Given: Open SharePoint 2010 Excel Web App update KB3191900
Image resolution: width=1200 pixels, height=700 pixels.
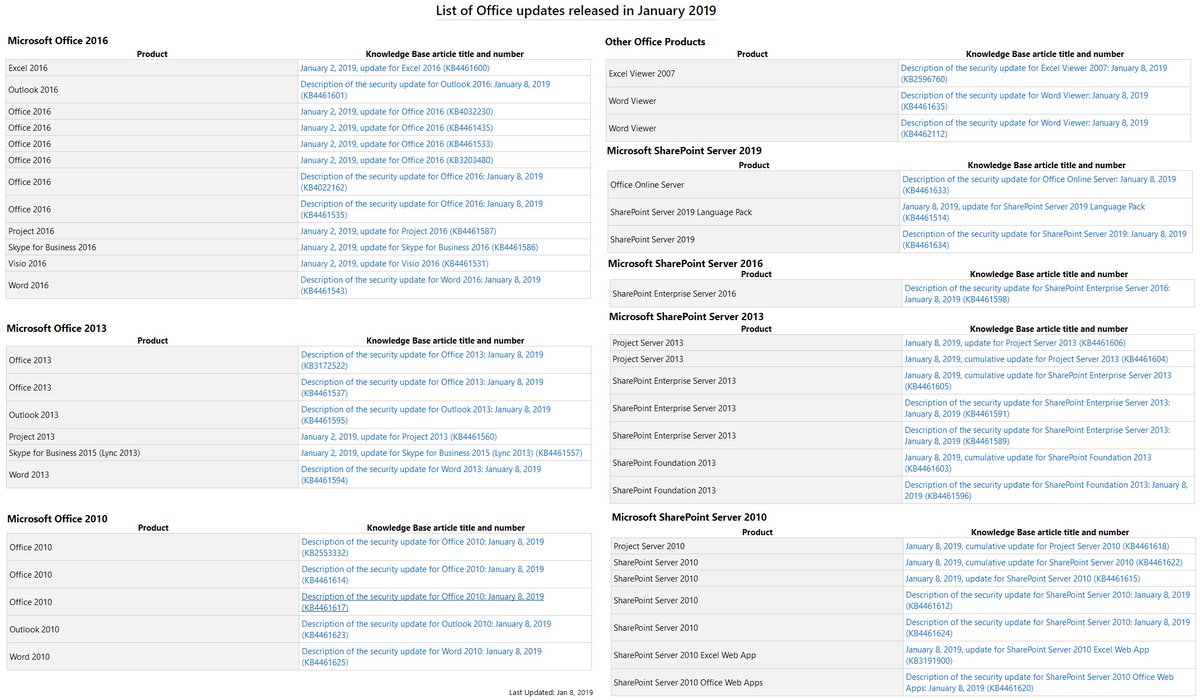Looking at the screenshot, I should click(x=1028, y=655).
